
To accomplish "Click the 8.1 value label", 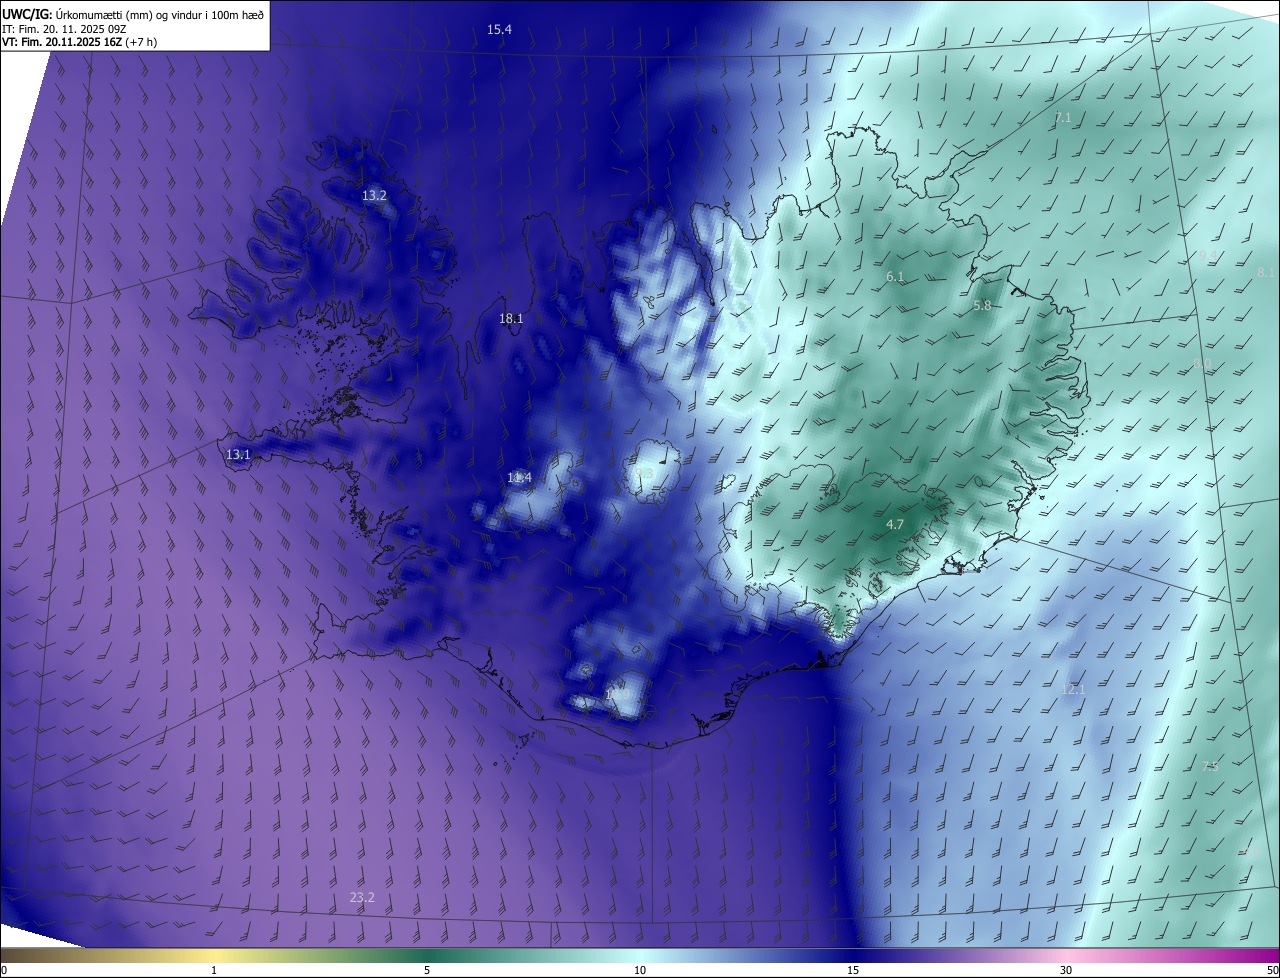I will pos(1265,273).
